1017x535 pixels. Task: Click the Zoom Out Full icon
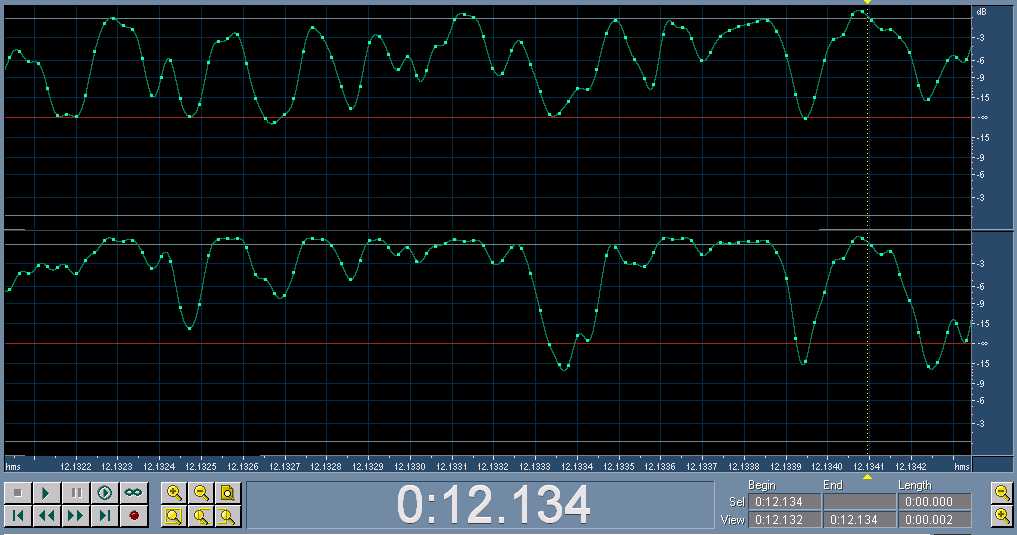point(228,493)
